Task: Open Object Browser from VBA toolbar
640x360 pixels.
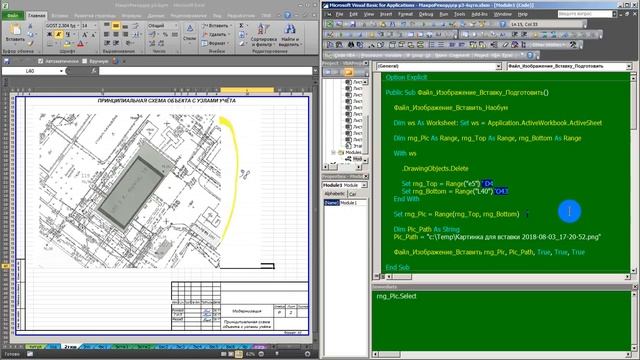Action: pos(483,24)
